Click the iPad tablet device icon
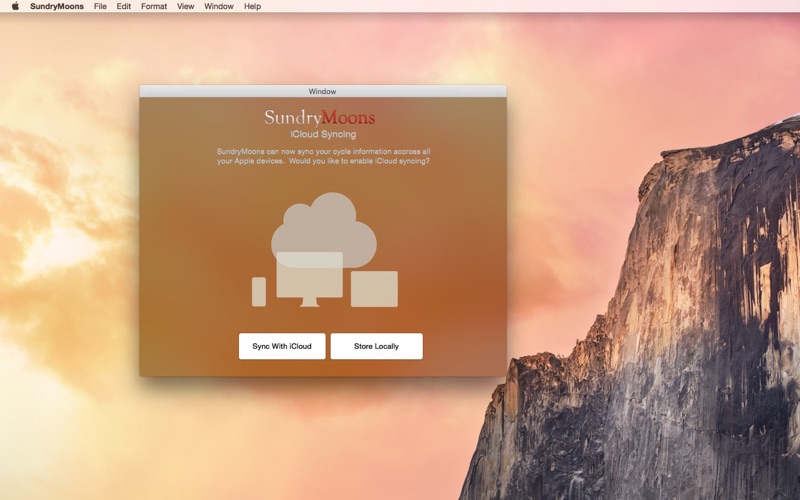The width and height of the screenshot is (800, 500). click(374, 289)
